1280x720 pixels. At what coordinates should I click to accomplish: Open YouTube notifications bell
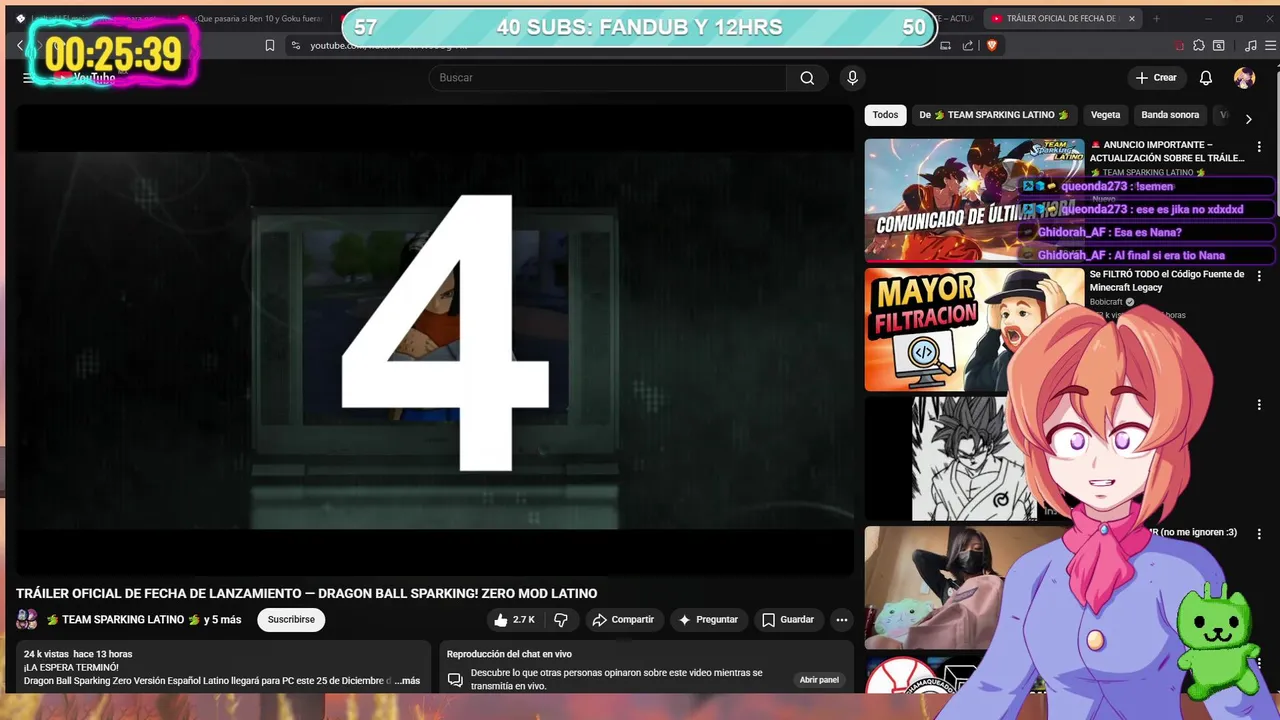click(1206, 78)
